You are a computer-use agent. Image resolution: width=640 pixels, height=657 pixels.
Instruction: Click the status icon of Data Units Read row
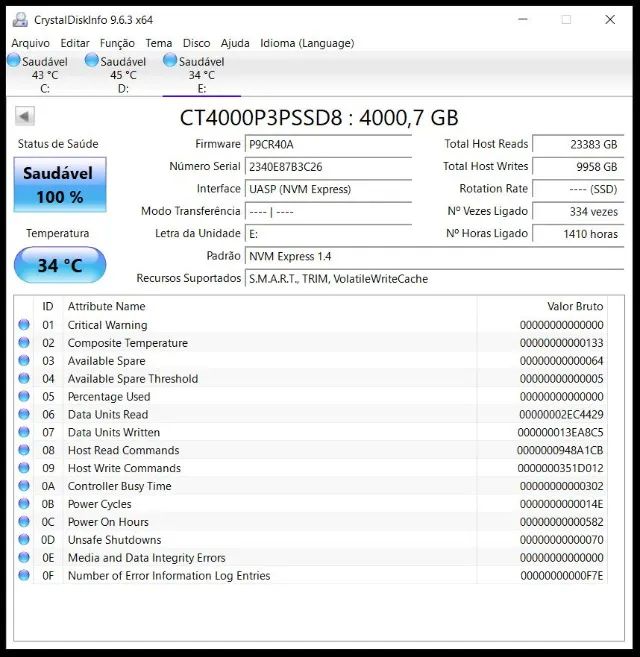[x=24, y=414]
